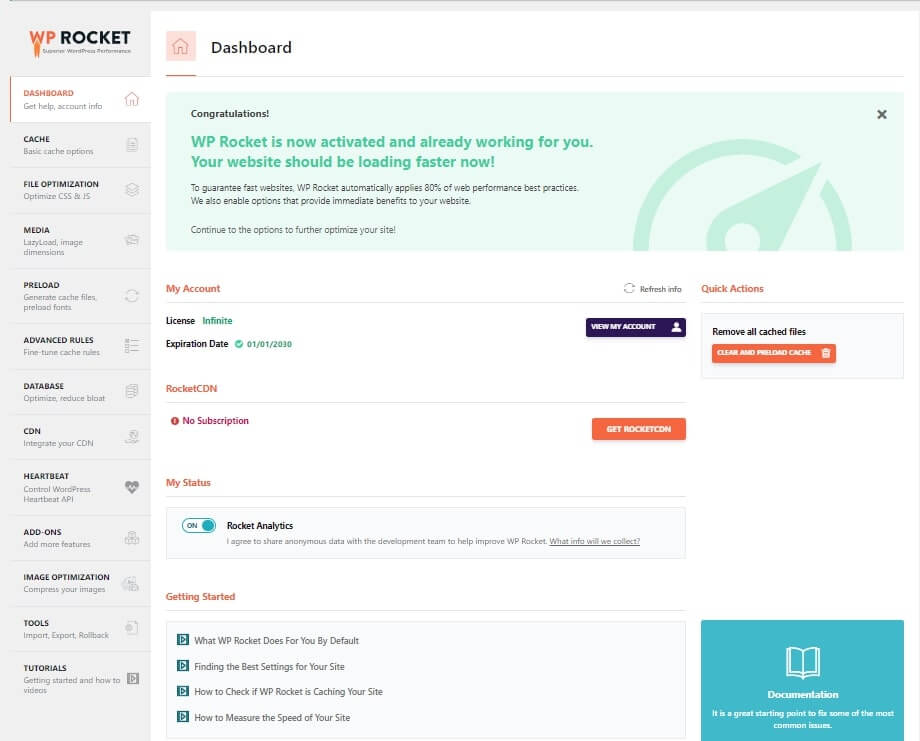Go to File Optimization settings
920x741 pixels.
(80, 190)
